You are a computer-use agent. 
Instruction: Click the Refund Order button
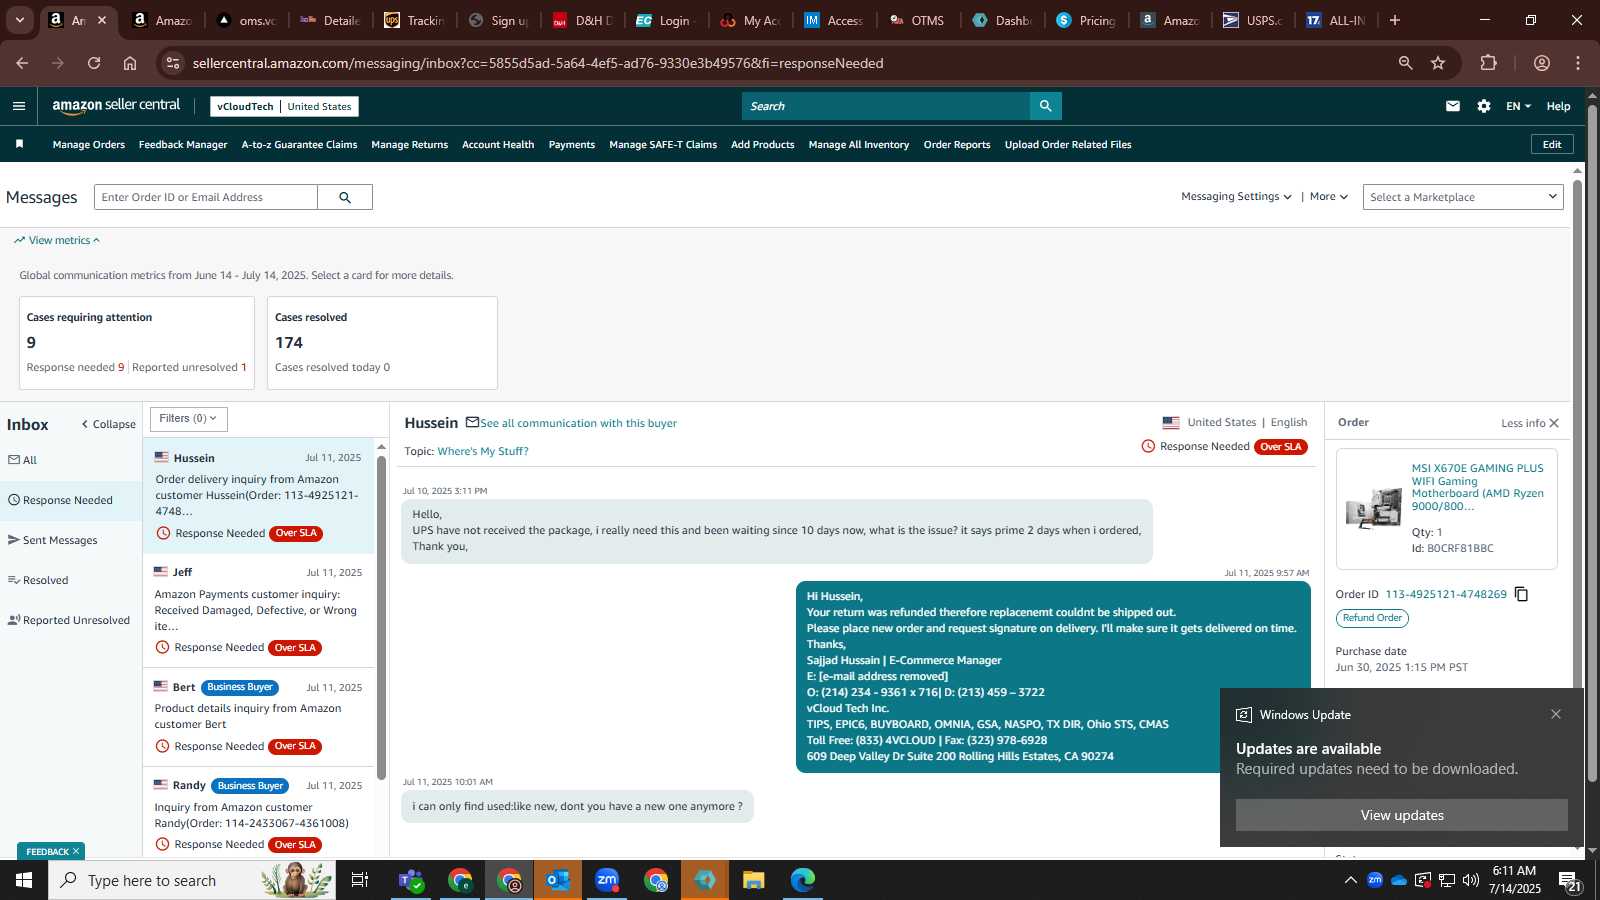(1372, 618)
